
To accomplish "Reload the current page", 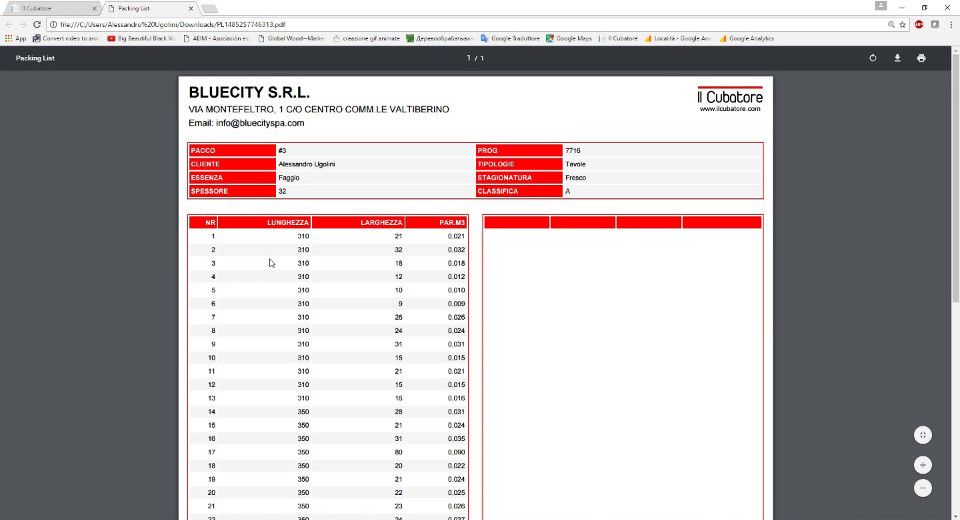I will [x=37, y=24].
